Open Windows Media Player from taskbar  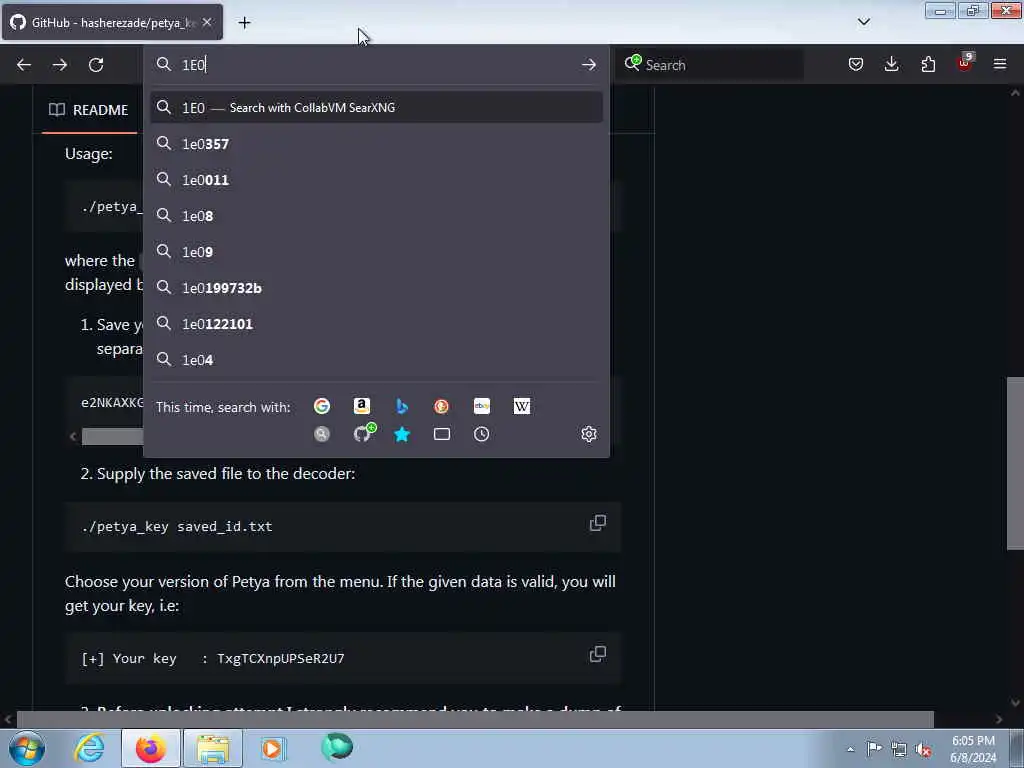pos(273,748)
